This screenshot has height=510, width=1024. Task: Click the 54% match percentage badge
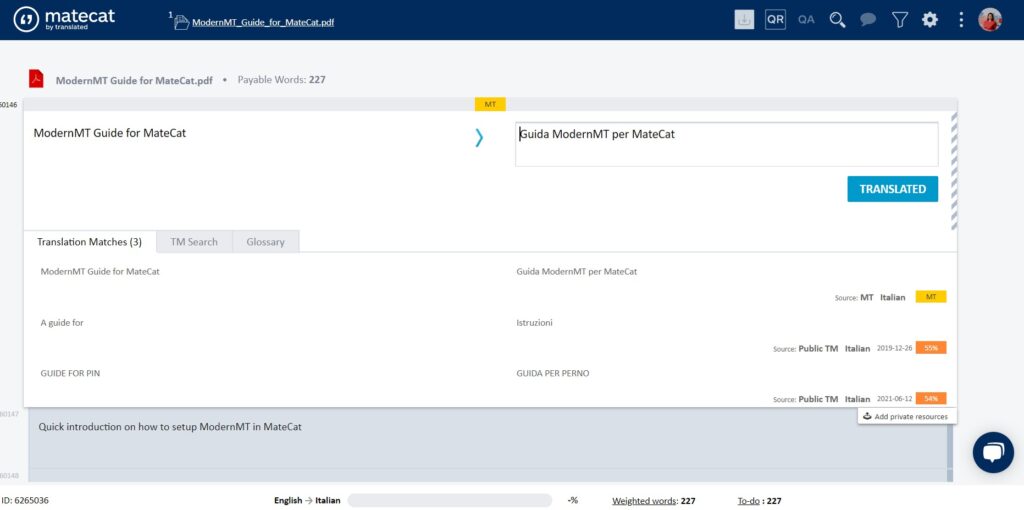pyautogui.click(x=931, y=398)
